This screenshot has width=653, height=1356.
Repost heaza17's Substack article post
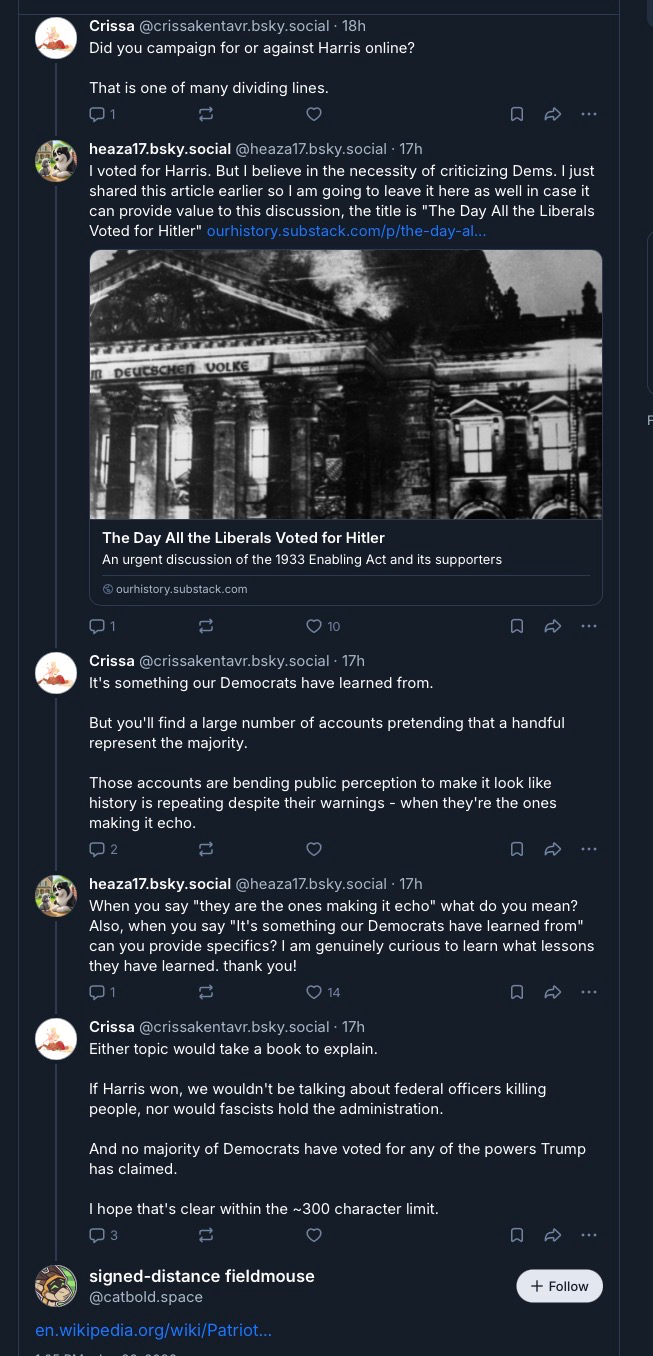(x=206, y=626)
